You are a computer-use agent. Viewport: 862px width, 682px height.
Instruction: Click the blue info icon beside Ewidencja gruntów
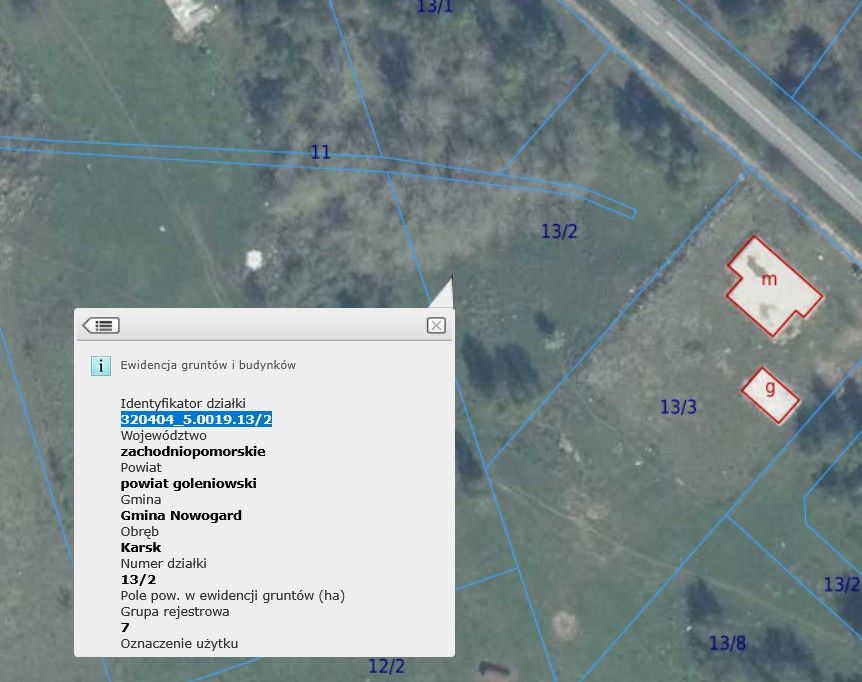[100, 366]
